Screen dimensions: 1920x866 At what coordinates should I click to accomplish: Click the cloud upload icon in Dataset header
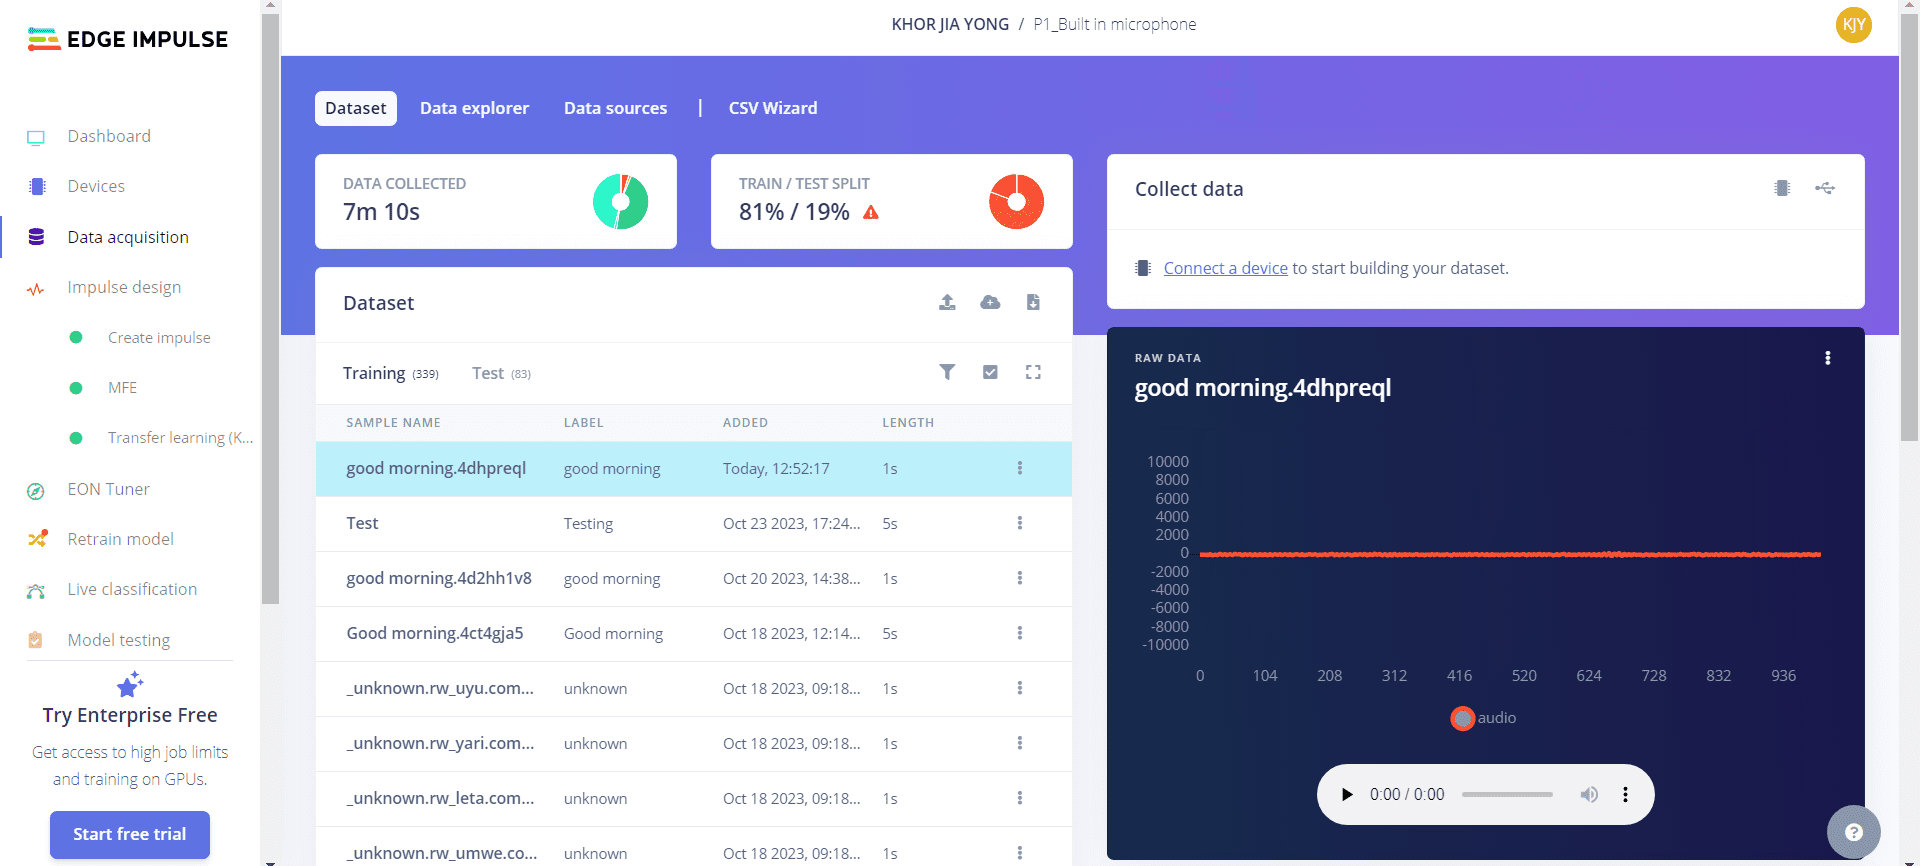pos(990,302)
